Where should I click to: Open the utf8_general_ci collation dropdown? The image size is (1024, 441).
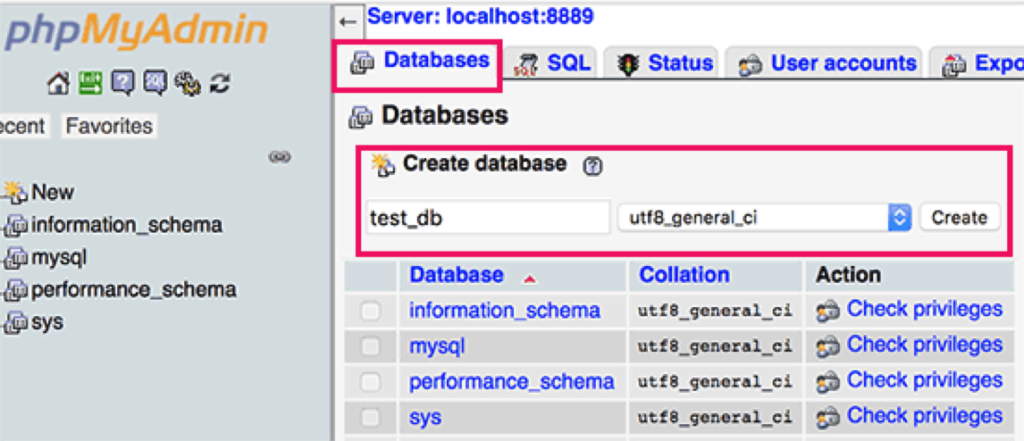(764, 218)
